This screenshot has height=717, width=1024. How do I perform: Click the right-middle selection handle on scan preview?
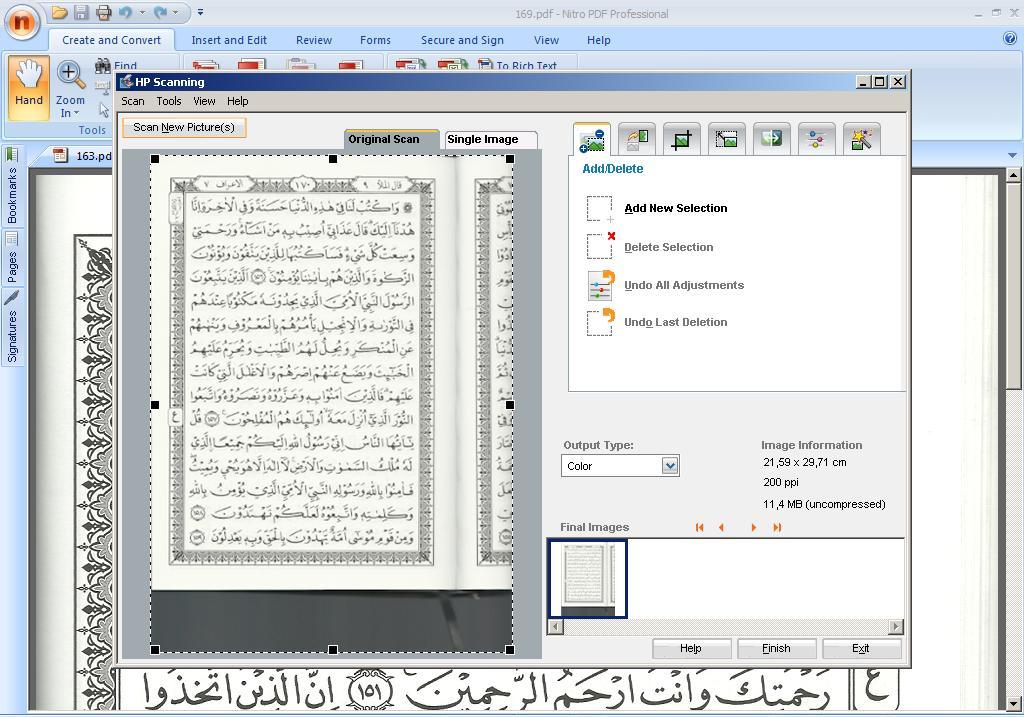(x=510, y=405)
